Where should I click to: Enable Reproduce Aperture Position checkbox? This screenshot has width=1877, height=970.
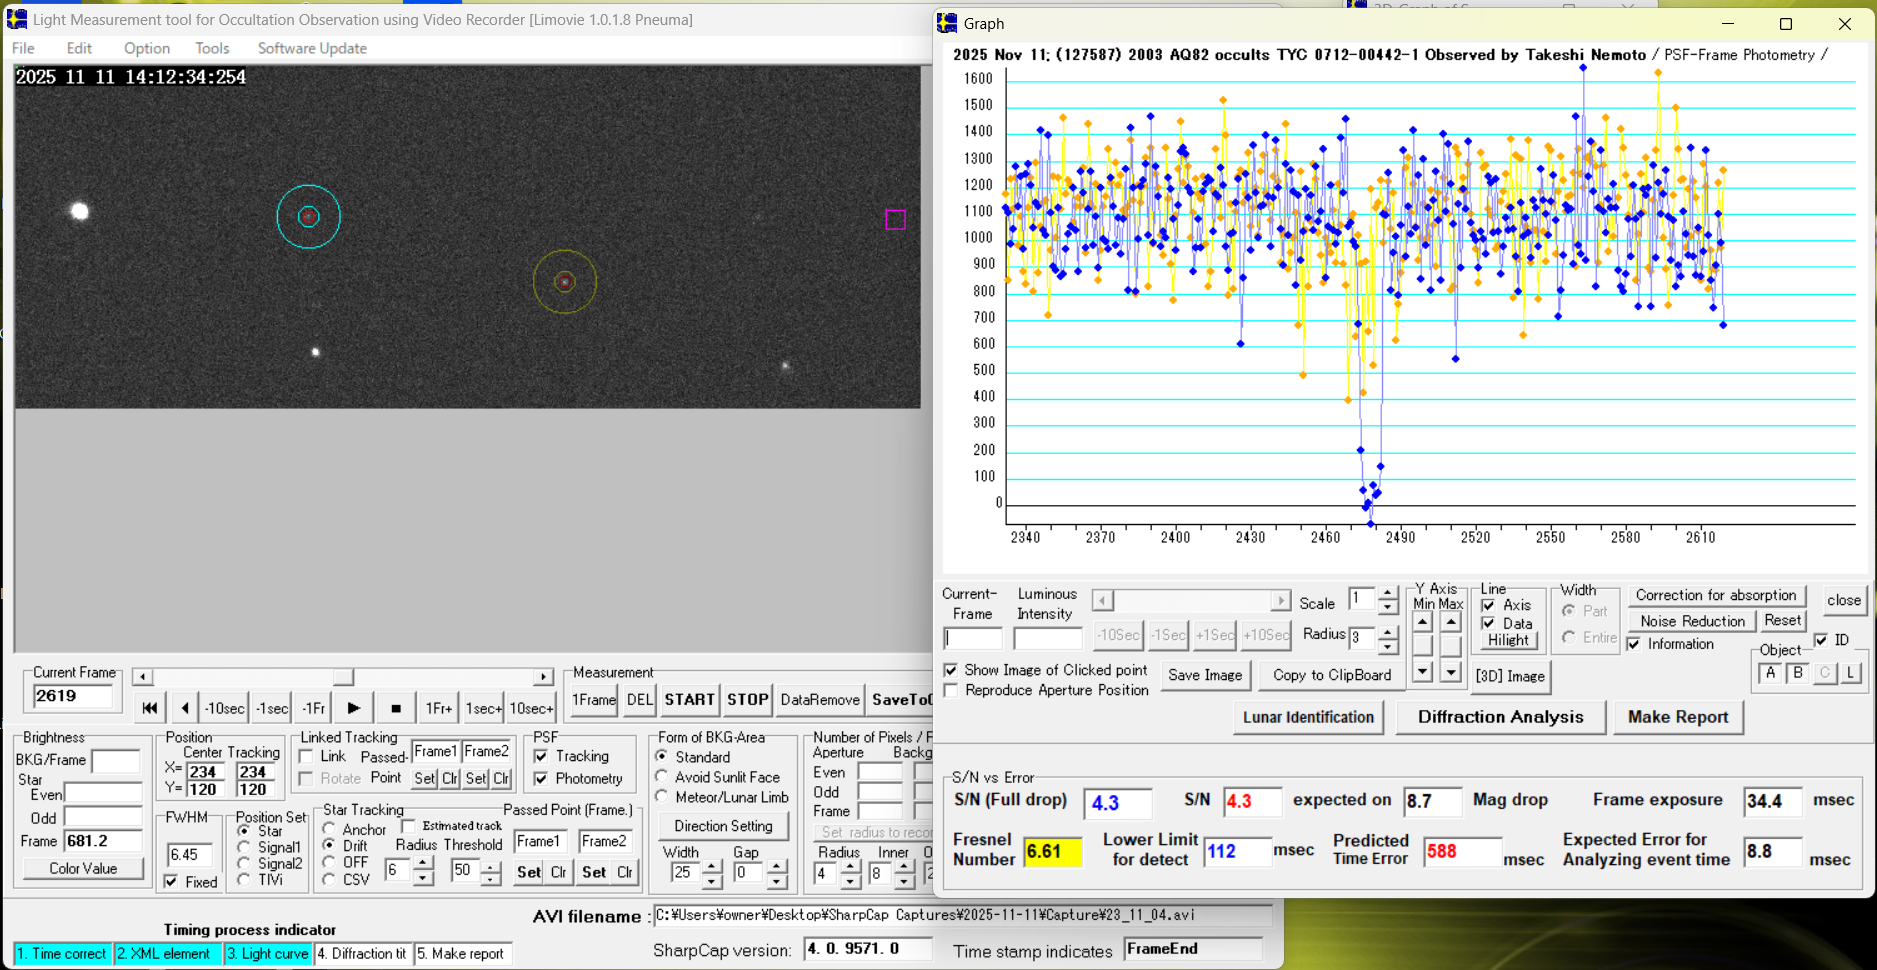951,690
